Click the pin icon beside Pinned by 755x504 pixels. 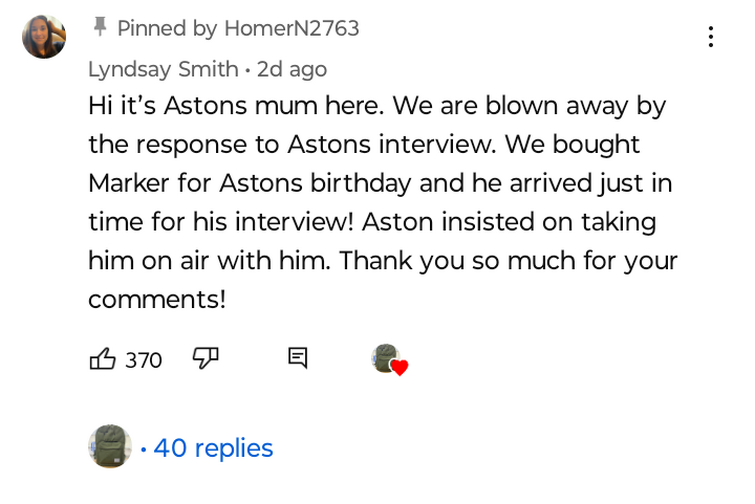pos(99,27)
